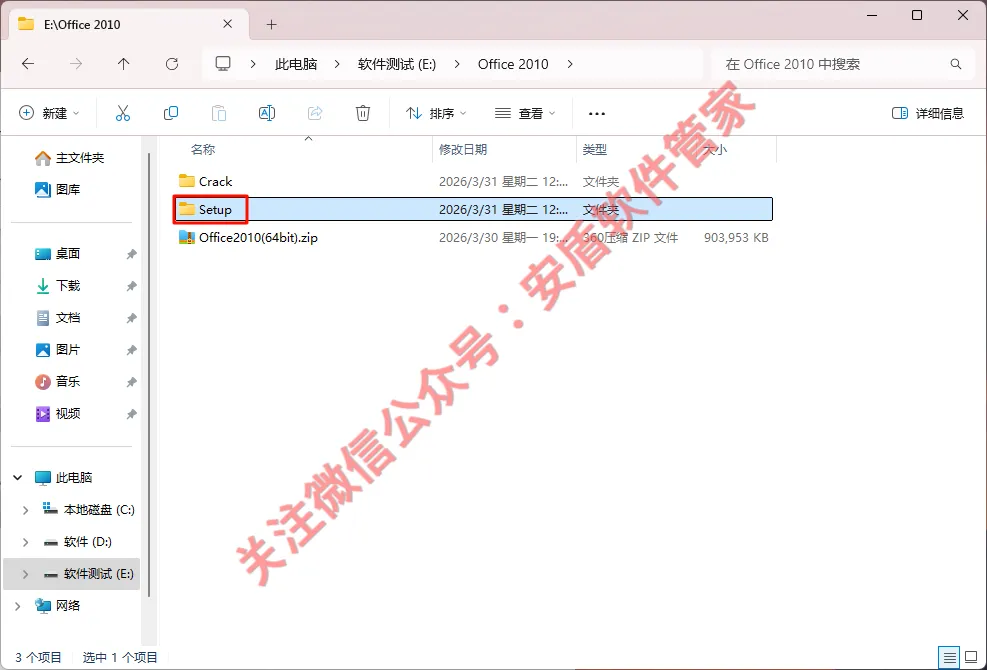Open 图库 in the sidebar
Image resolution: width=987 pixels, height=670 pixels.
click(58, 190)
